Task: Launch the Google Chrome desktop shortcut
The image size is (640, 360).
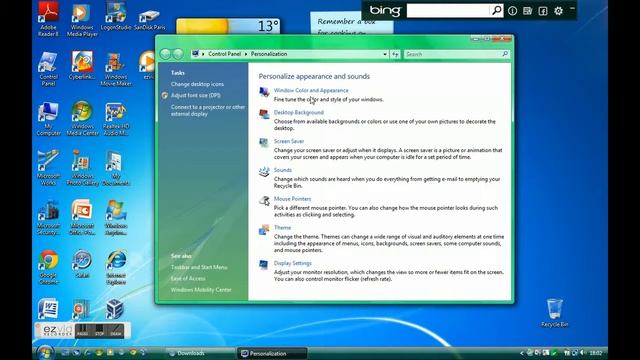Action: click(x=48, y=267)
